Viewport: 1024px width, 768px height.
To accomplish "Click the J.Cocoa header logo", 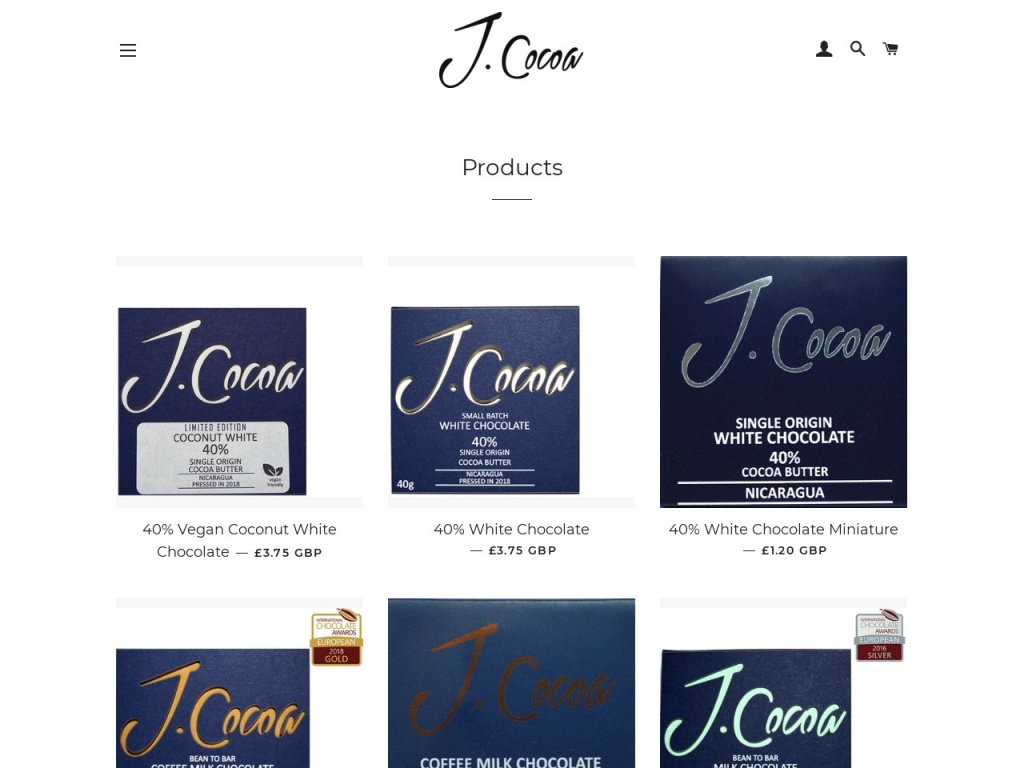I will pyautogui.click(x=511, y=50).
